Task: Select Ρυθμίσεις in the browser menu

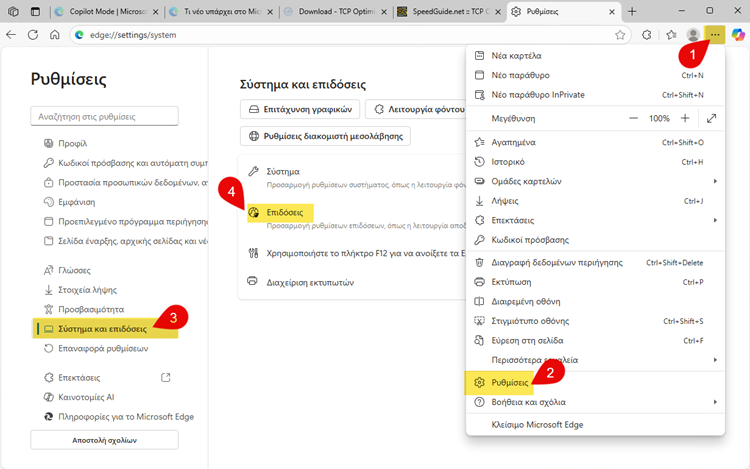Action: [509, 383]
